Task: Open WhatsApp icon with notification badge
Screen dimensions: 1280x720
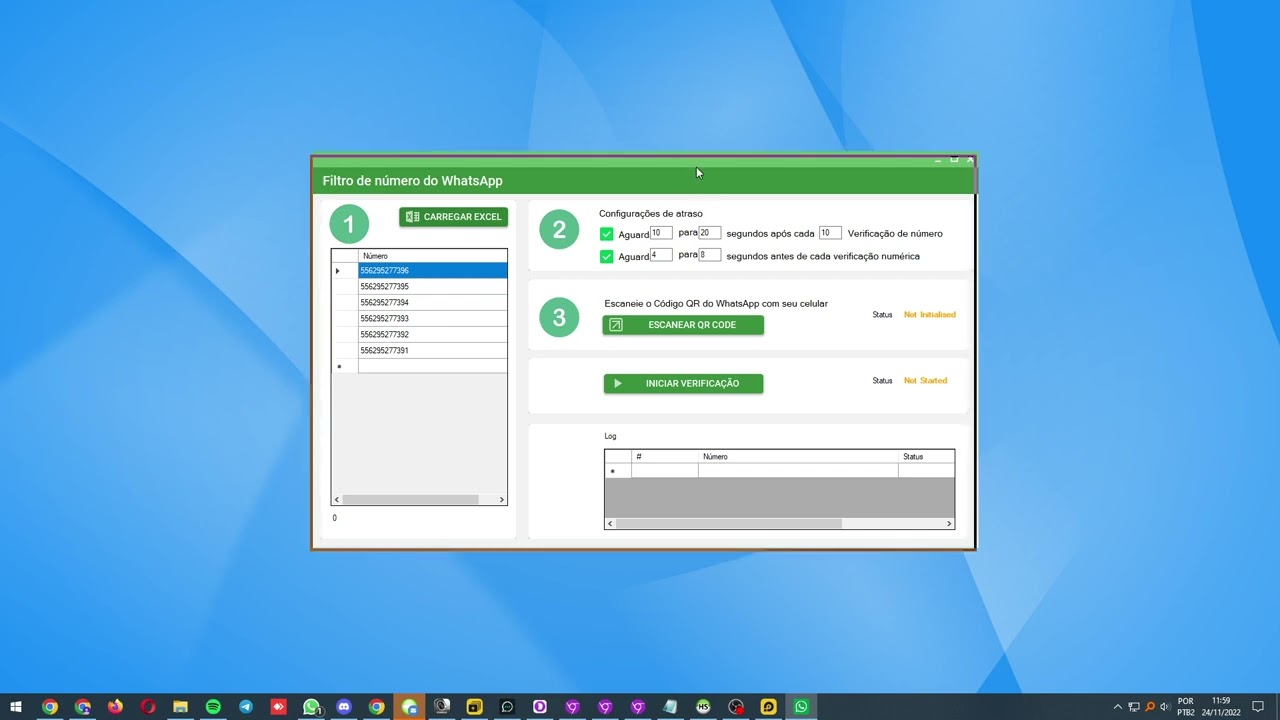Action: coord(311,707)
